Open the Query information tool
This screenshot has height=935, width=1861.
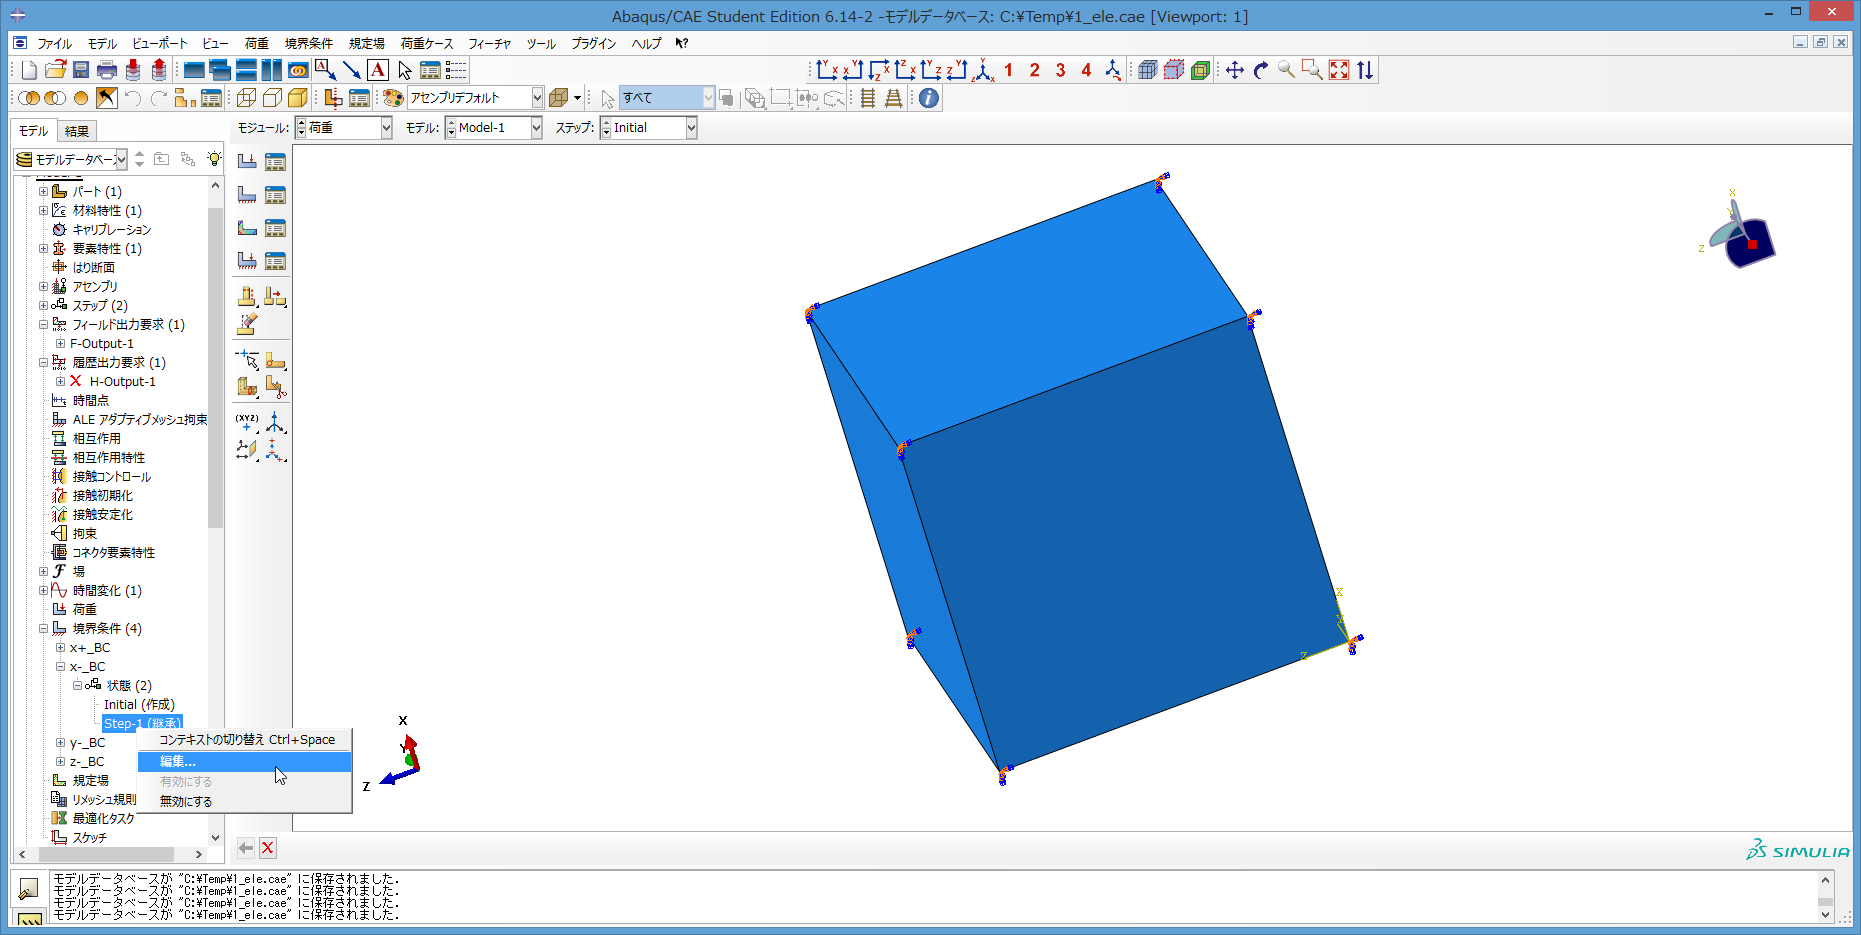click(x=929, y=98)
